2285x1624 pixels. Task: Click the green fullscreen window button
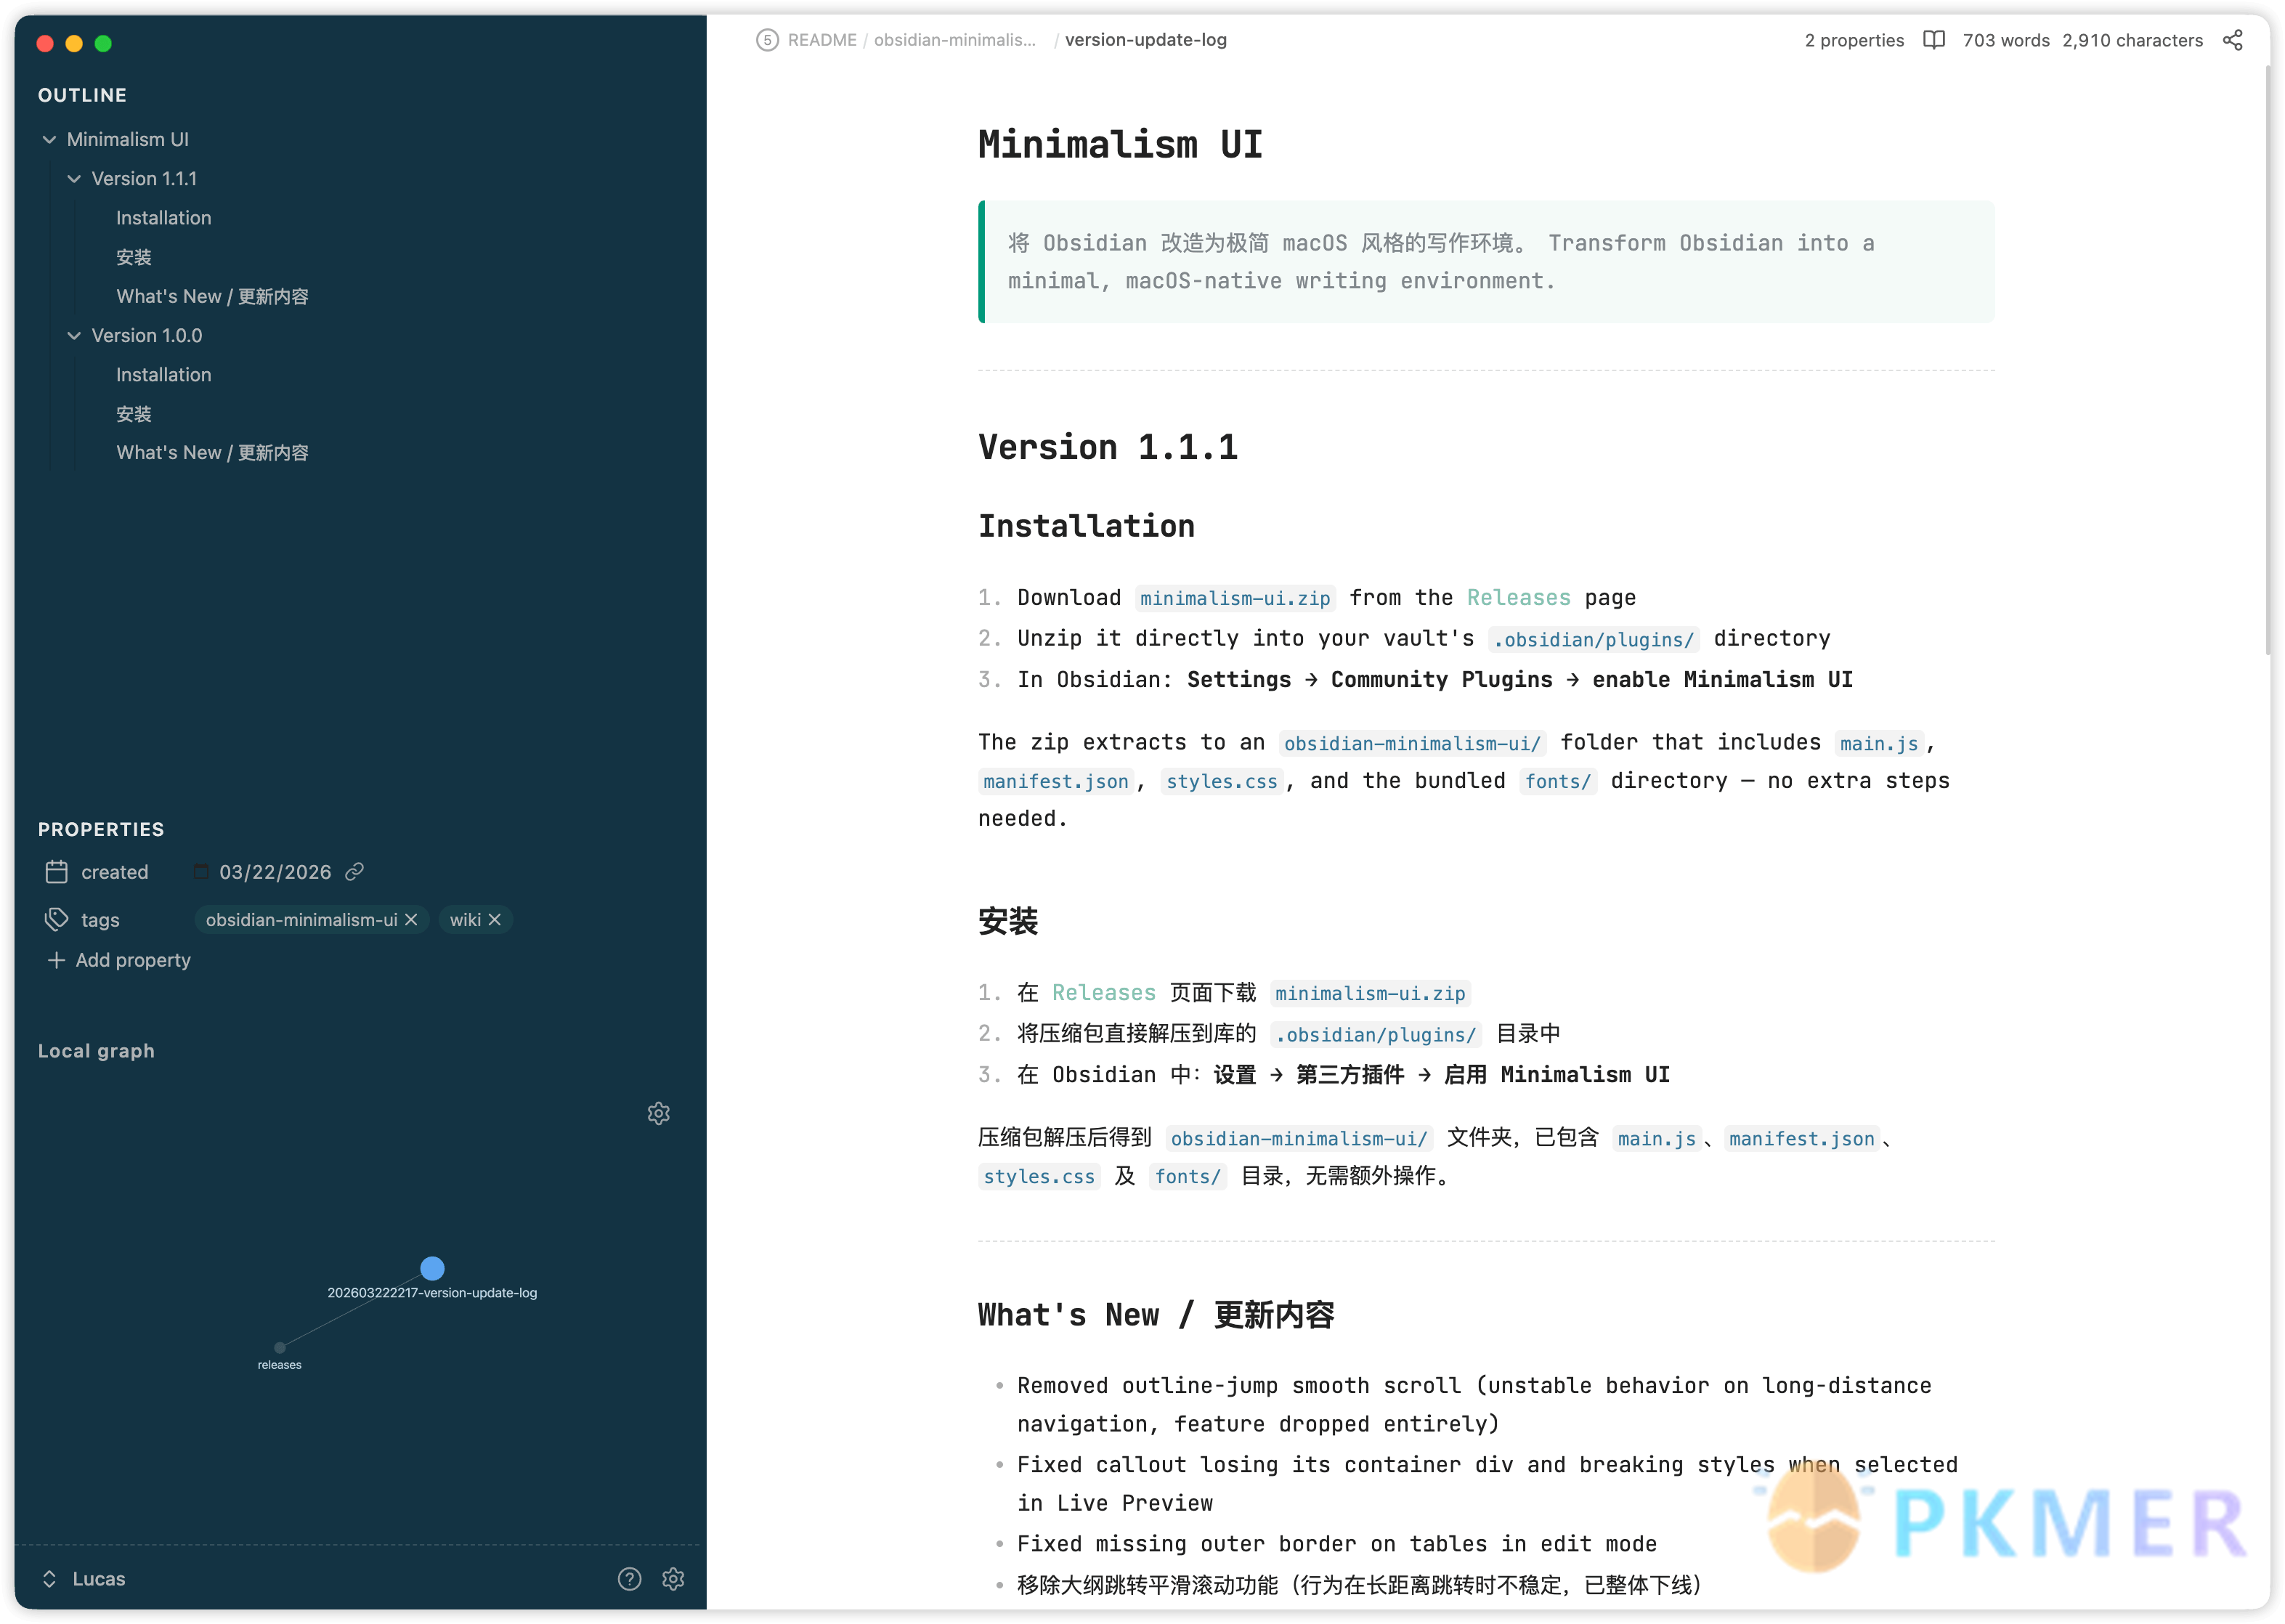[103, 43]
